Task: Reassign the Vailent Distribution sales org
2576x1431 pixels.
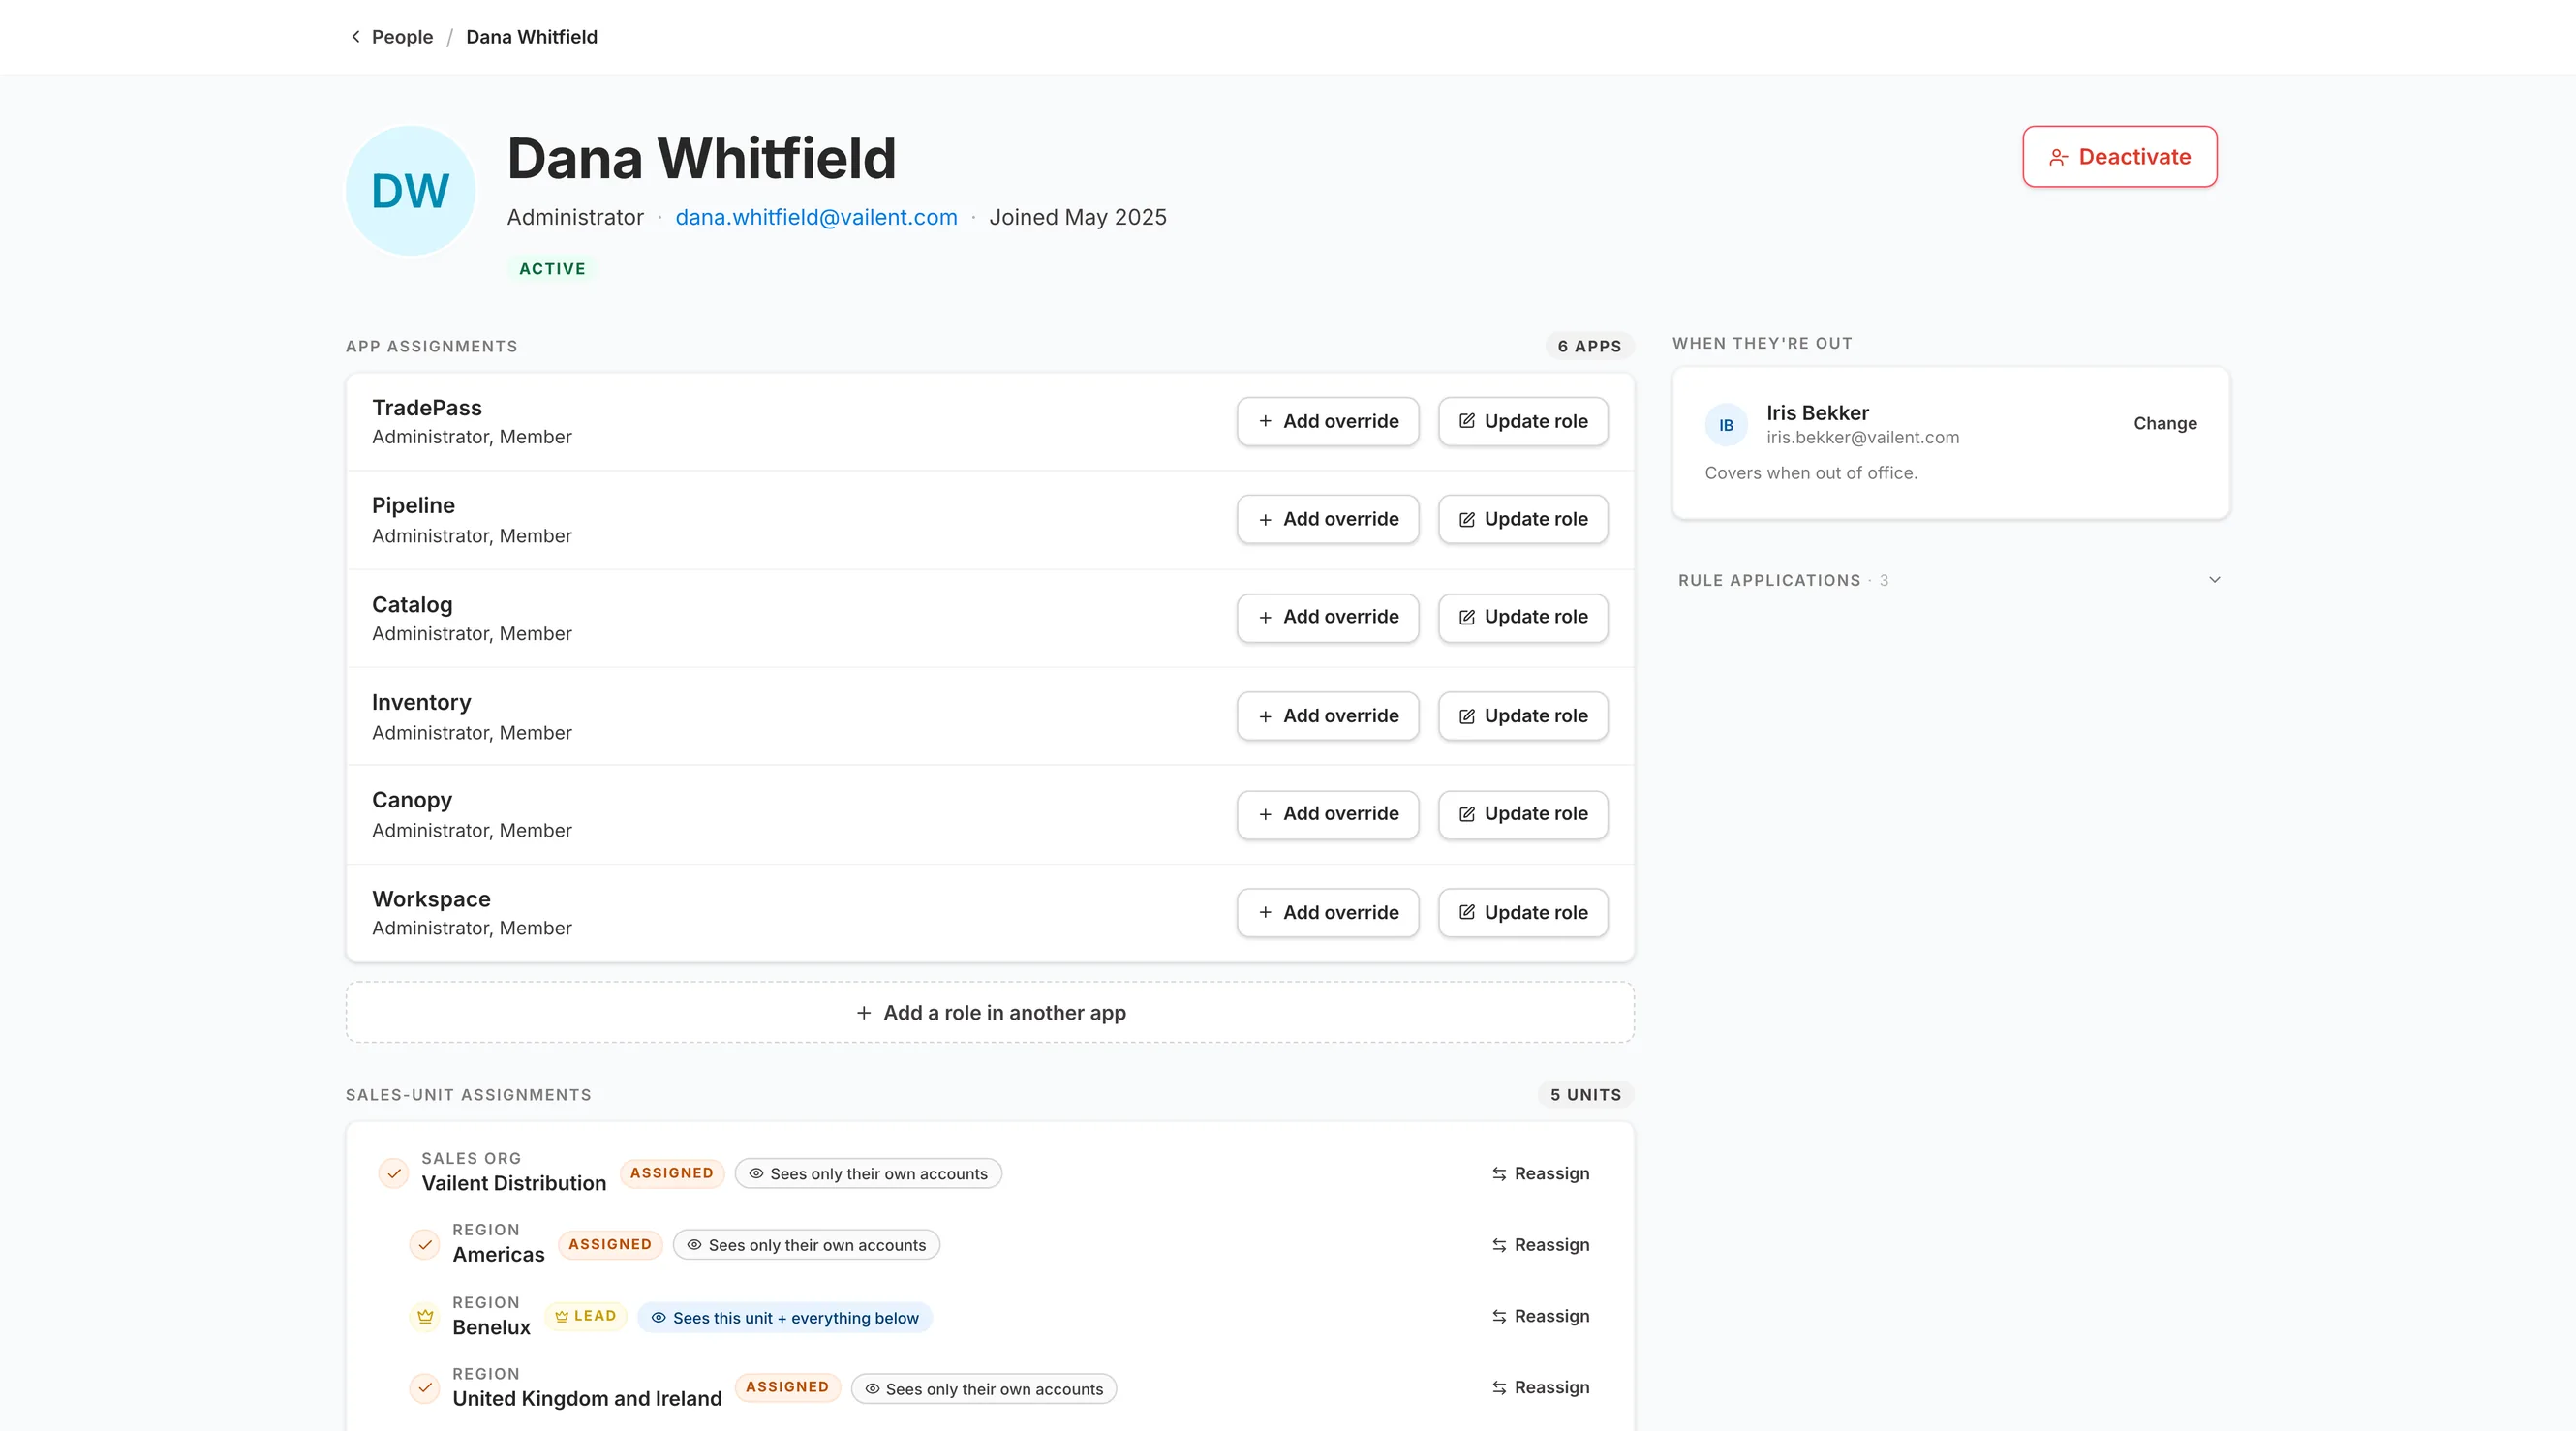Action: tap(1540, 1173)
